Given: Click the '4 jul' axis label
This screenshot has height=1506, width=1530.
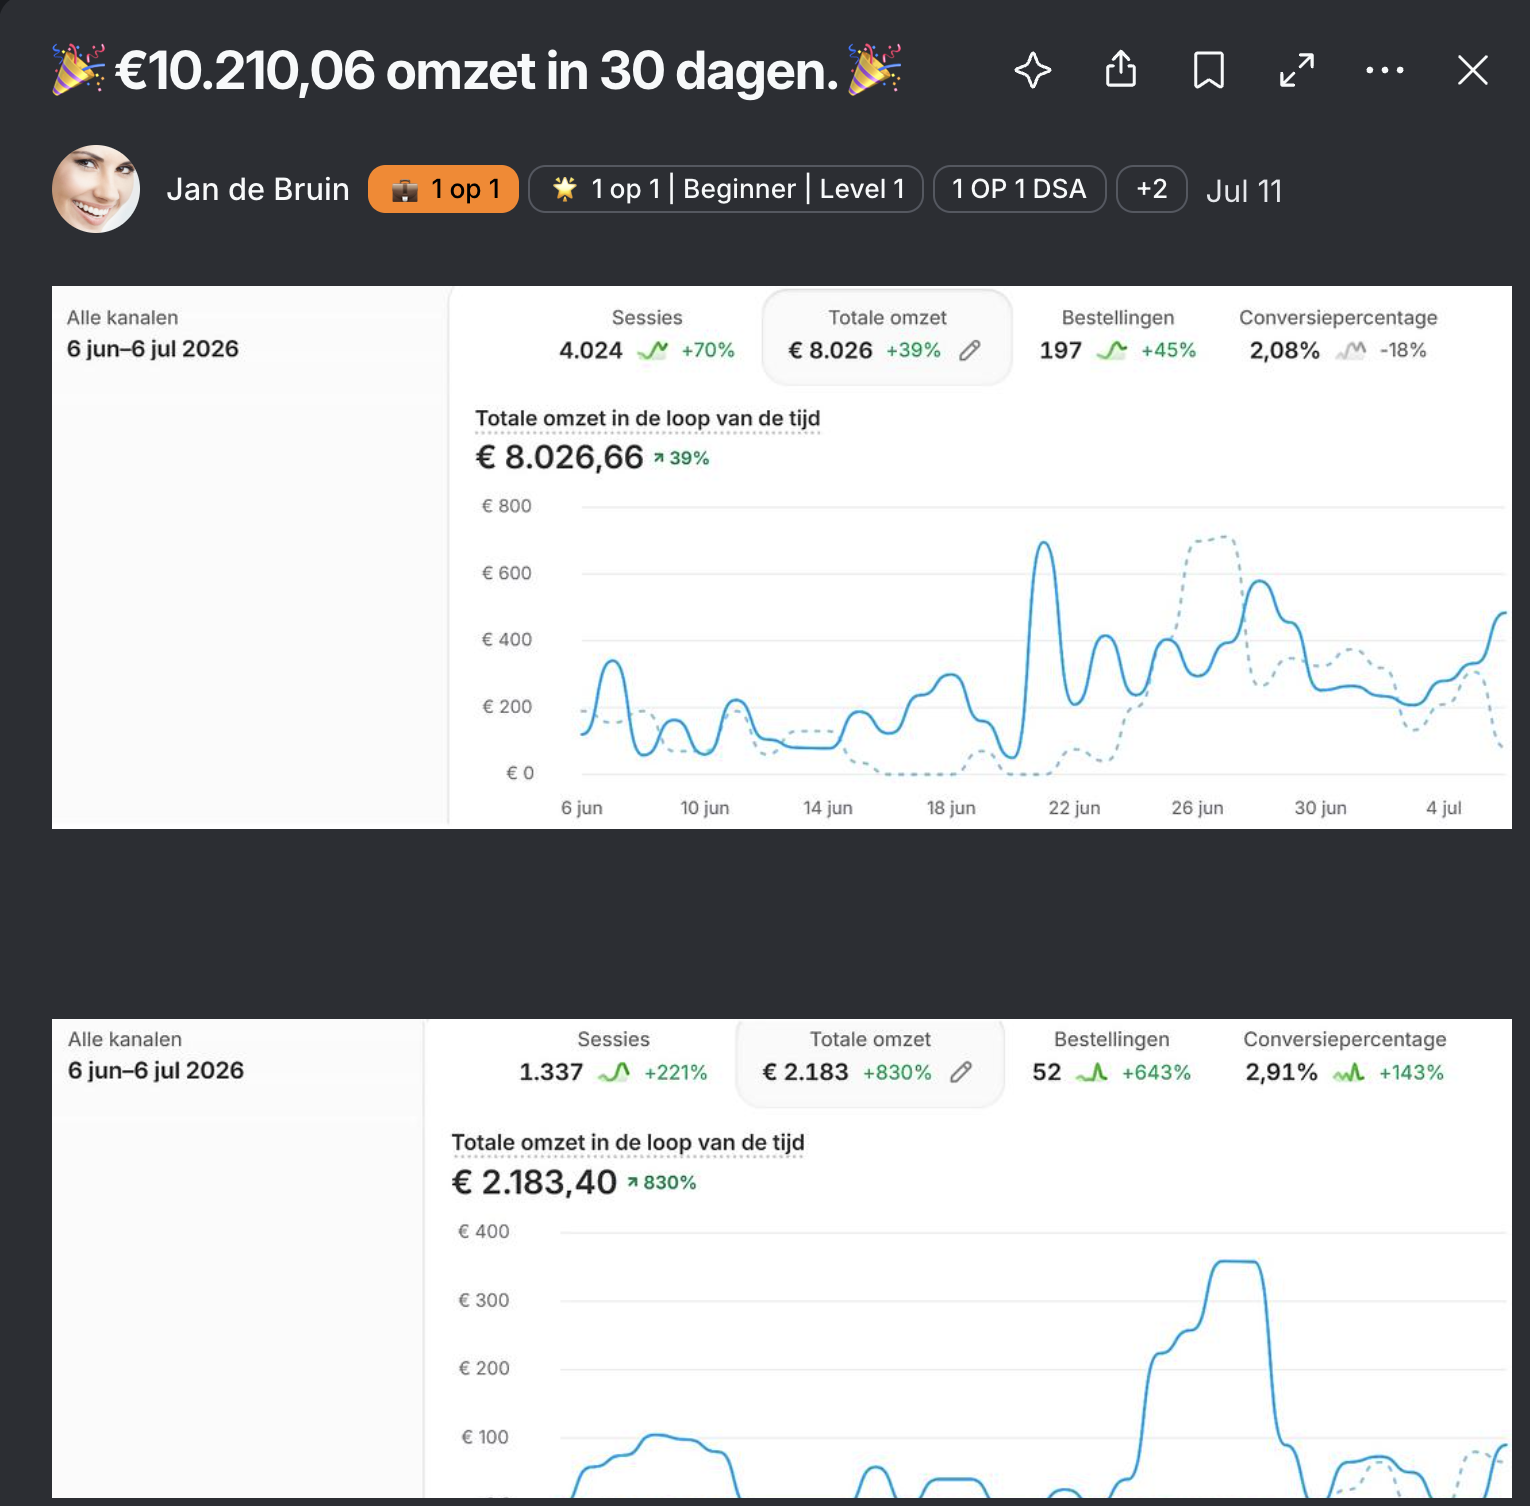Looking at the screenshot, I should point(1444,808).
